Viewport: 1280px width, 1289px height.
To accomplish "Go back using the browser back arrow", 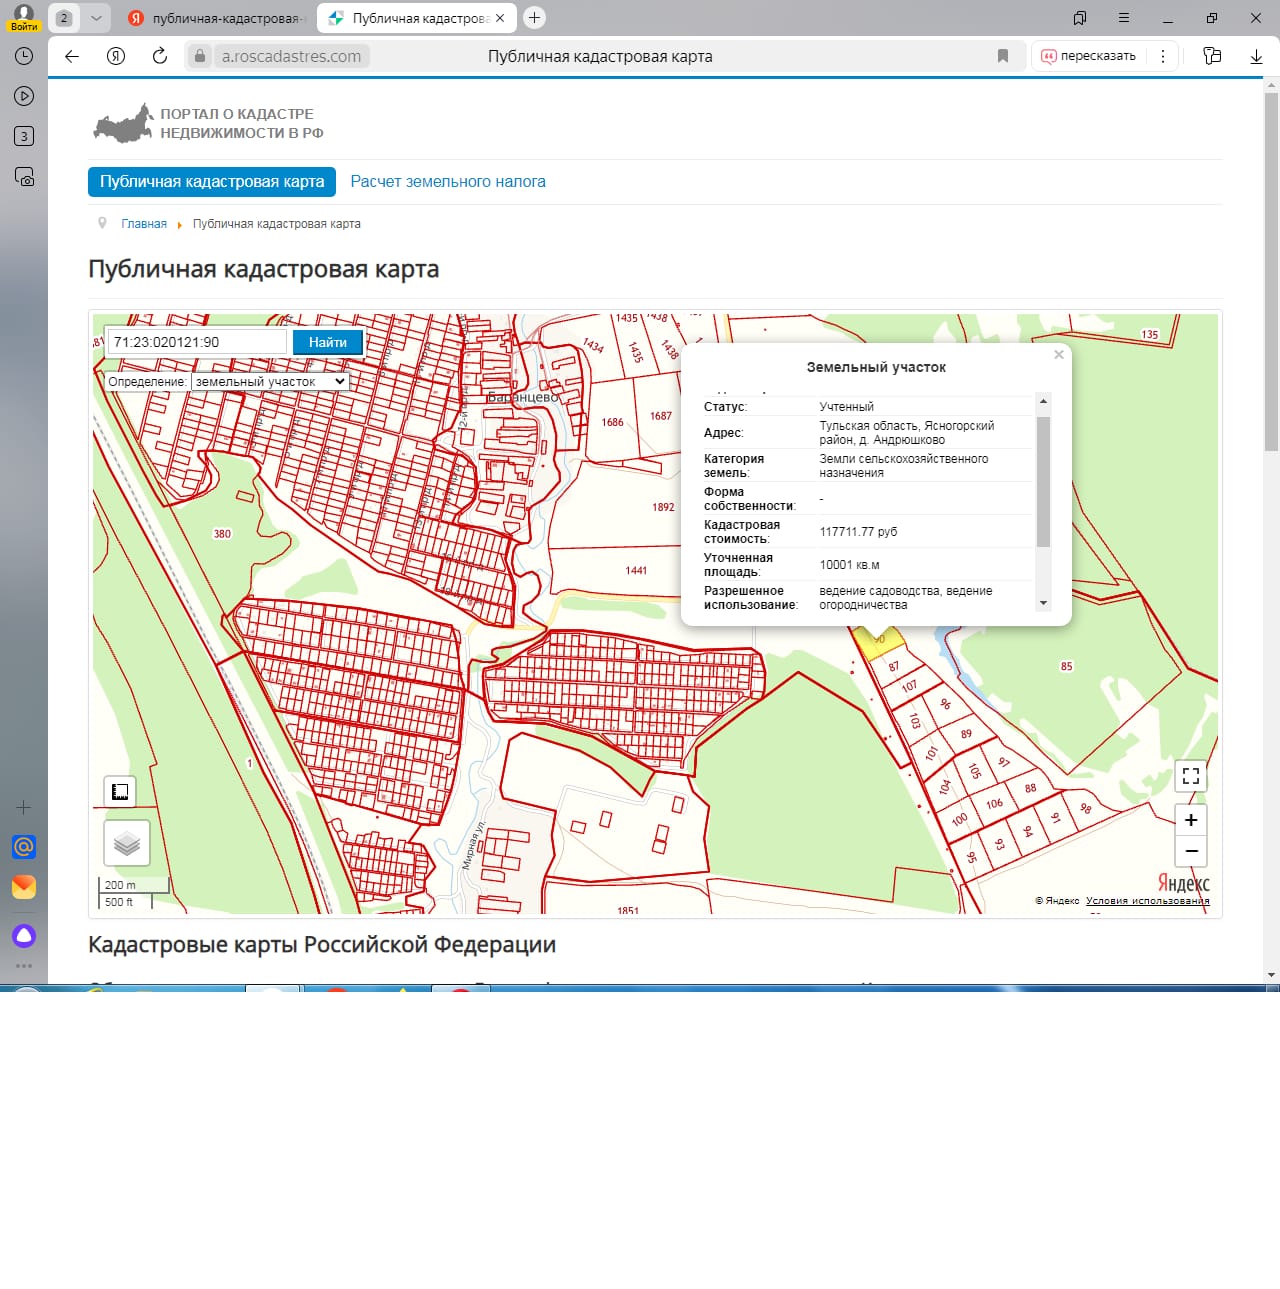I will click(x=72, y=56).
